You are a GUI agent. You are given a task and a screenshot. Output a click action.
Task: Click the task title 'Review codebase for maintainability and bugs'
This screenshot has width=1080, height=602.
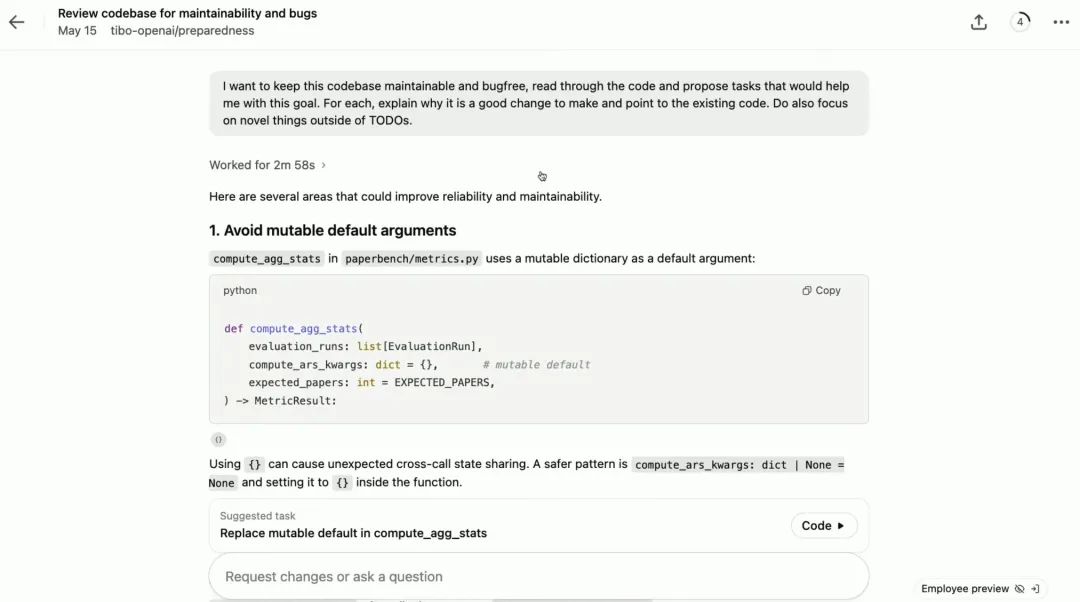(x=187, y=13)
